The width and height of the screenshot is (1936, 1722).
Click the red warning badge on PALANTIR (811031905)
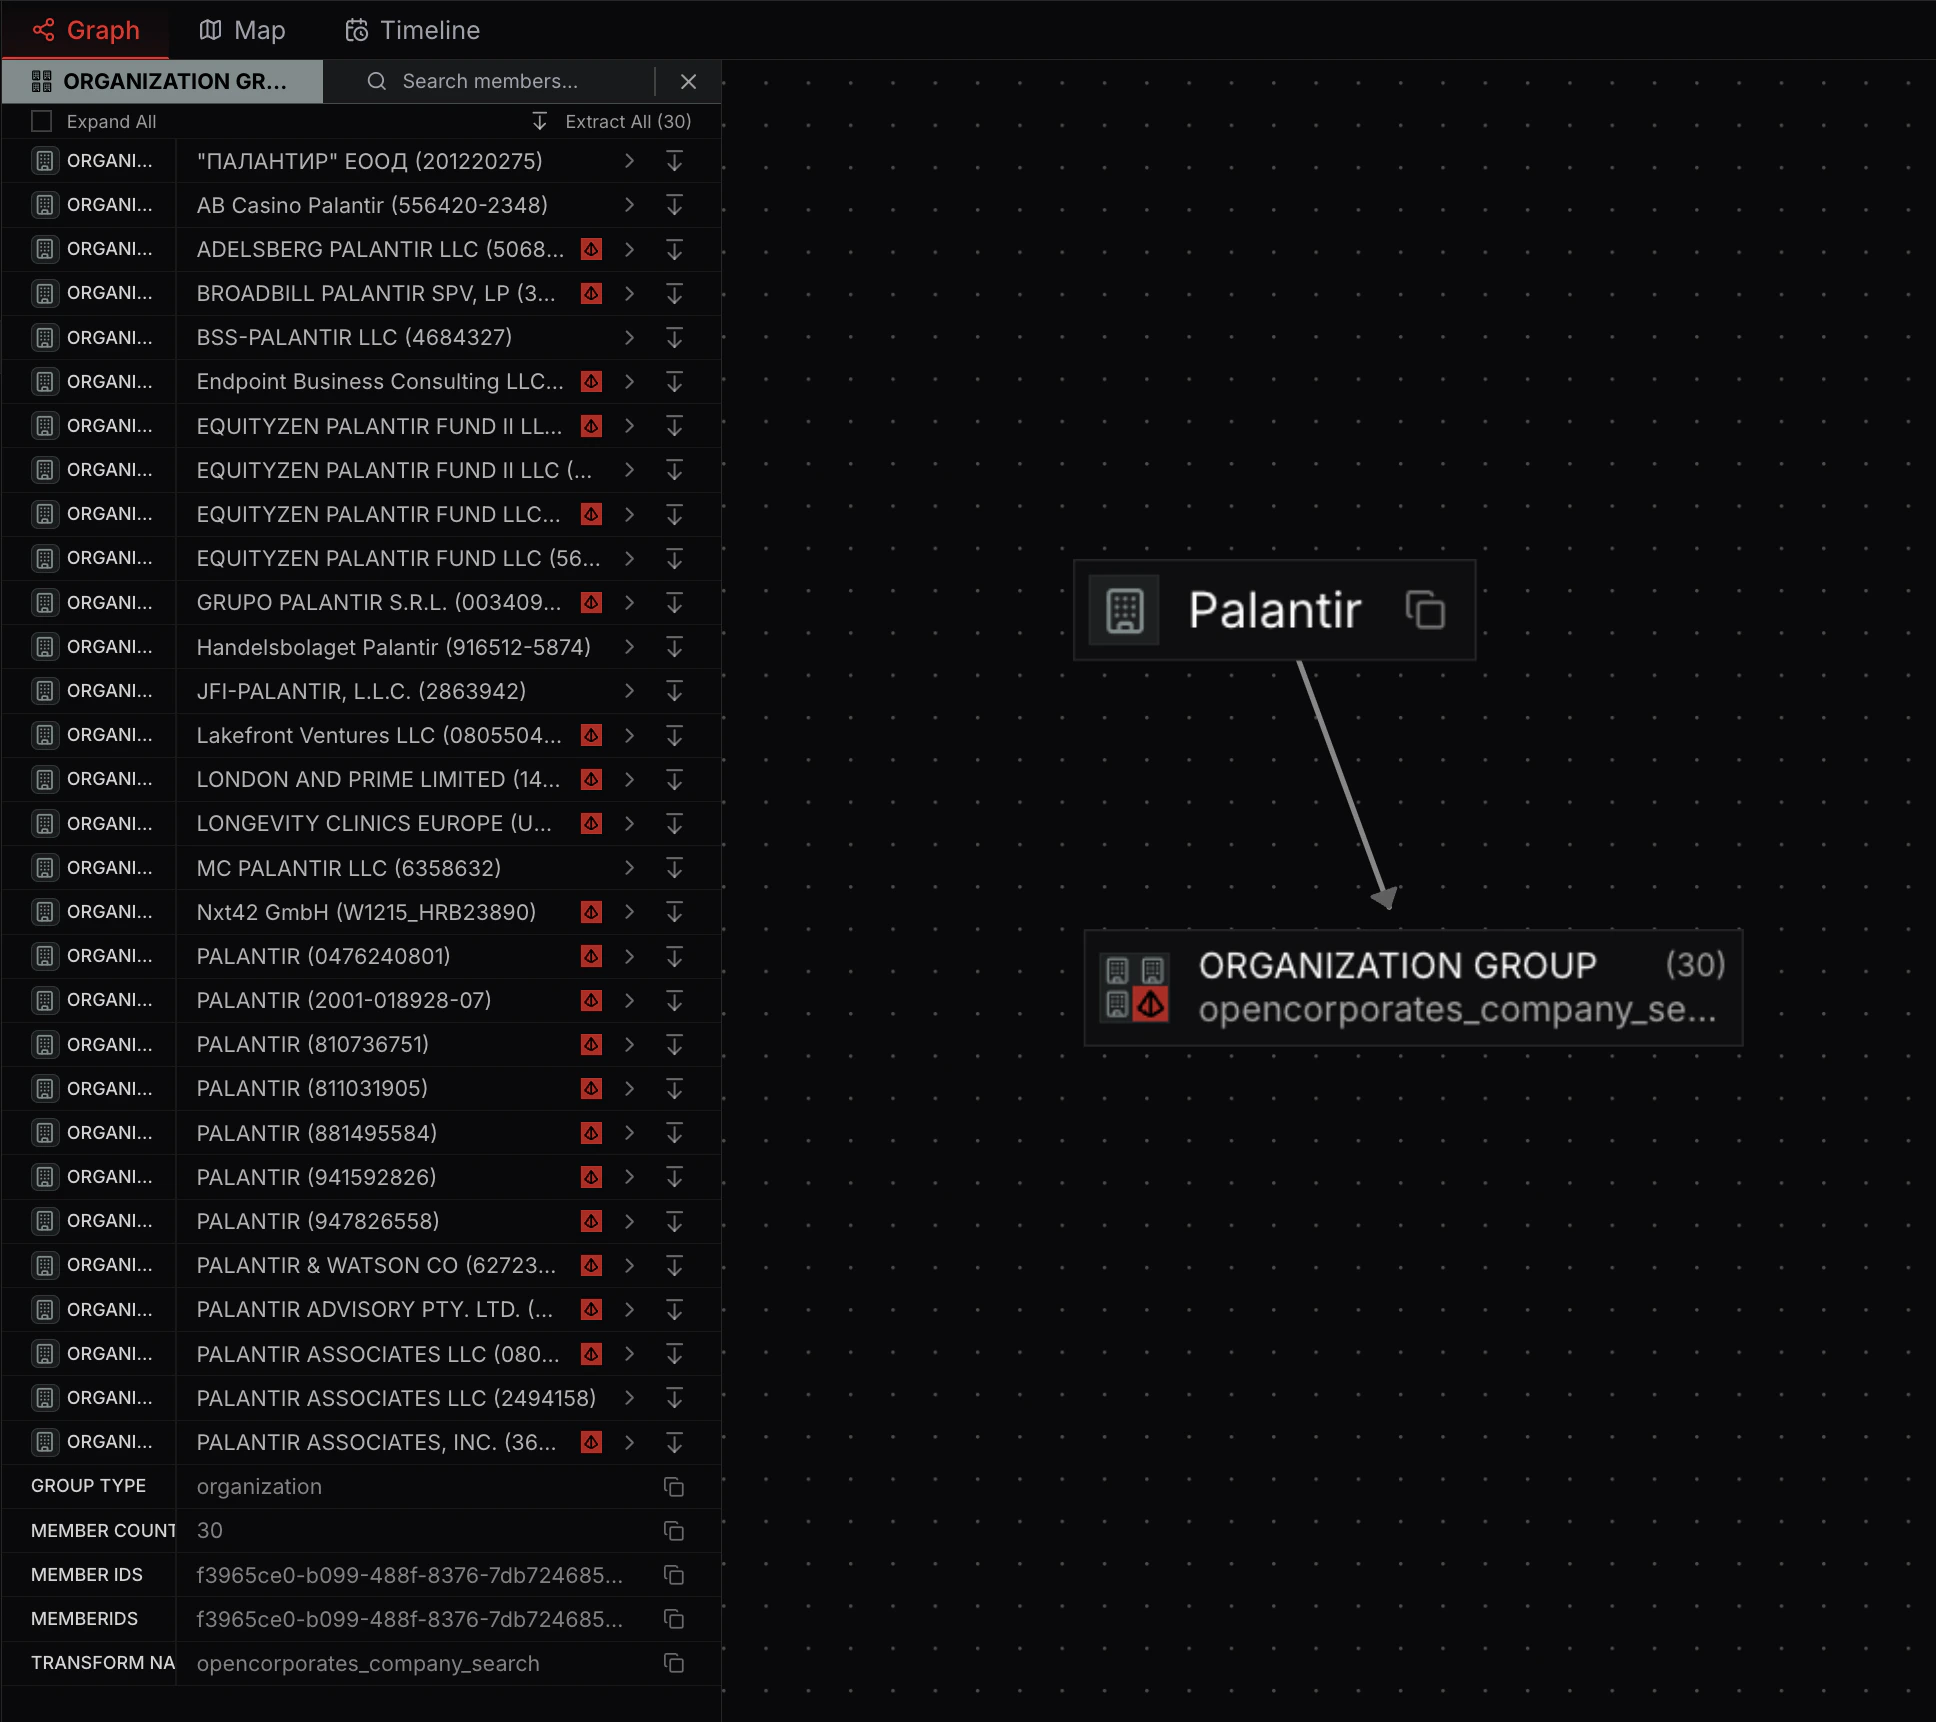(592, 1088)
